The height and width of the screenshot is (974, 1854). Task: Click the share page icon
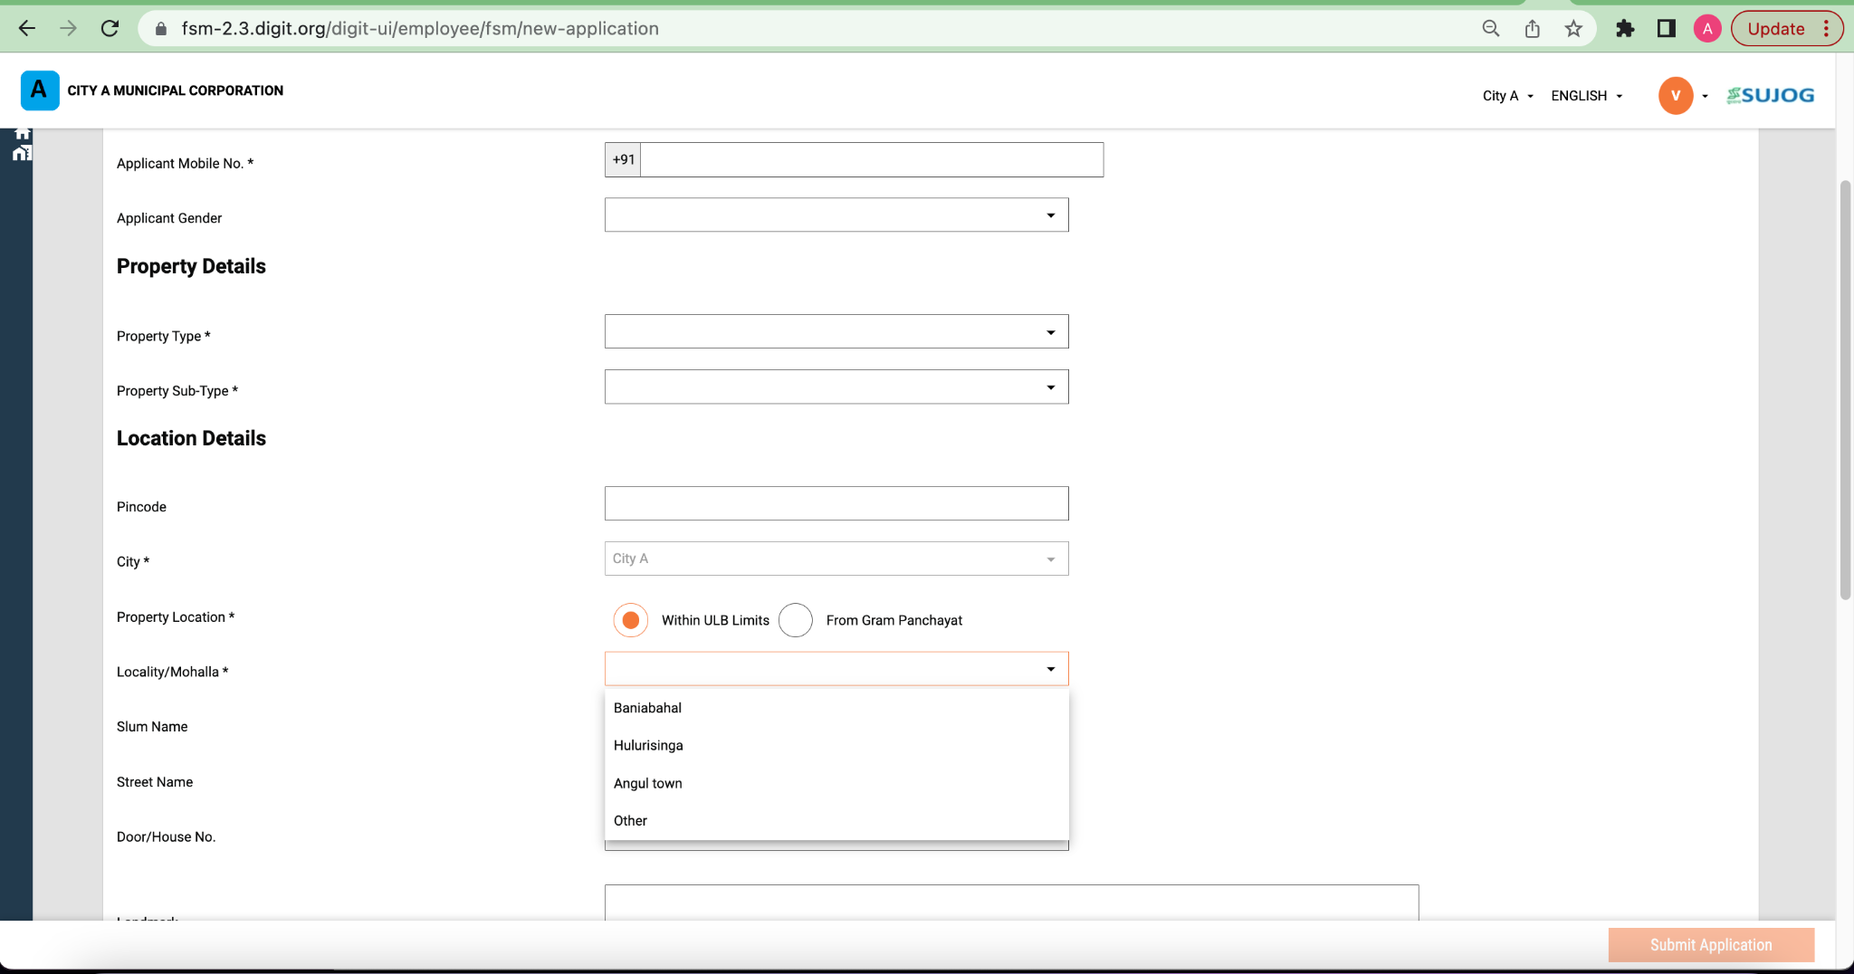point(1532,28)
